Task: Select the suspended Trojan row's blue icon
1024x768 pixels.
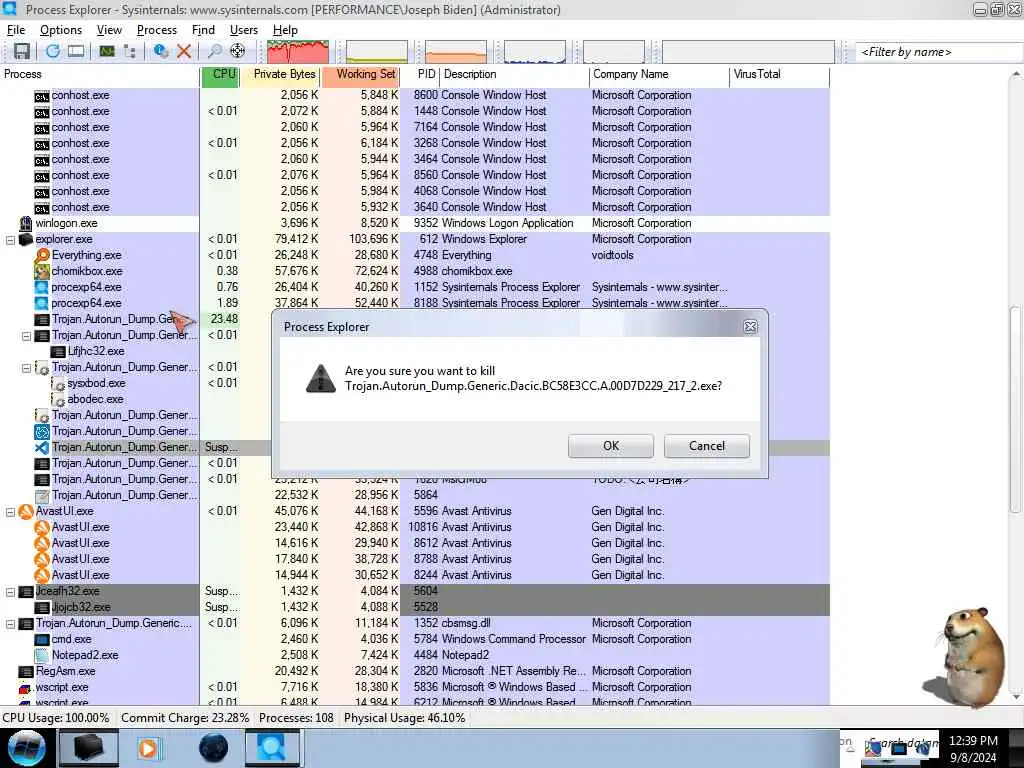Action: coord(42,447)
